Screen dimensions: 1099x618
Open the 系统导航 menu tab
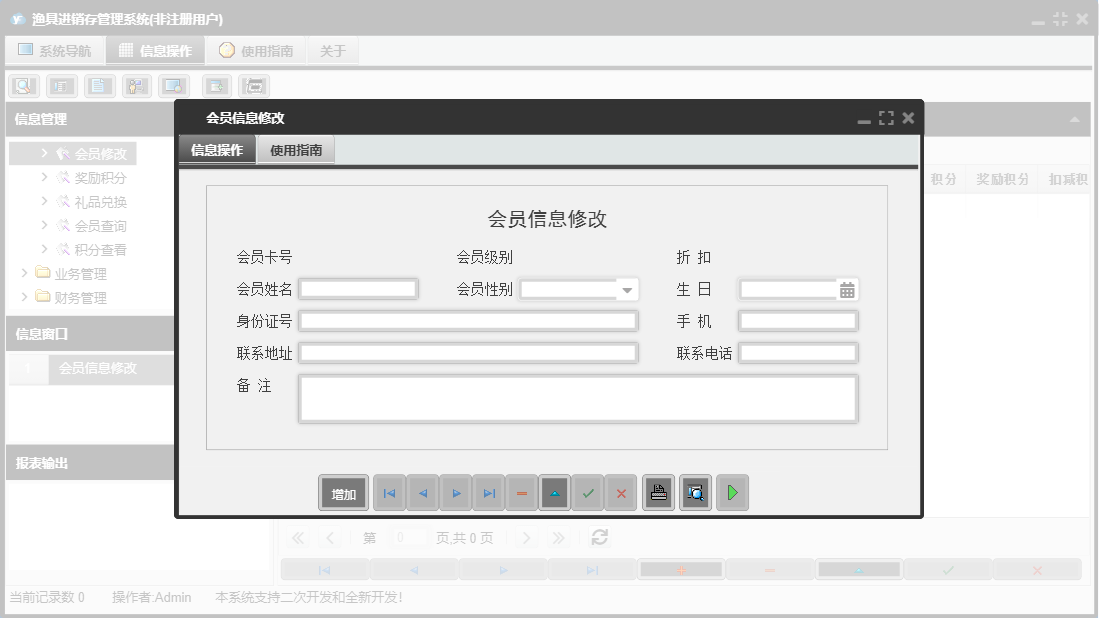(x=55, y=49)
